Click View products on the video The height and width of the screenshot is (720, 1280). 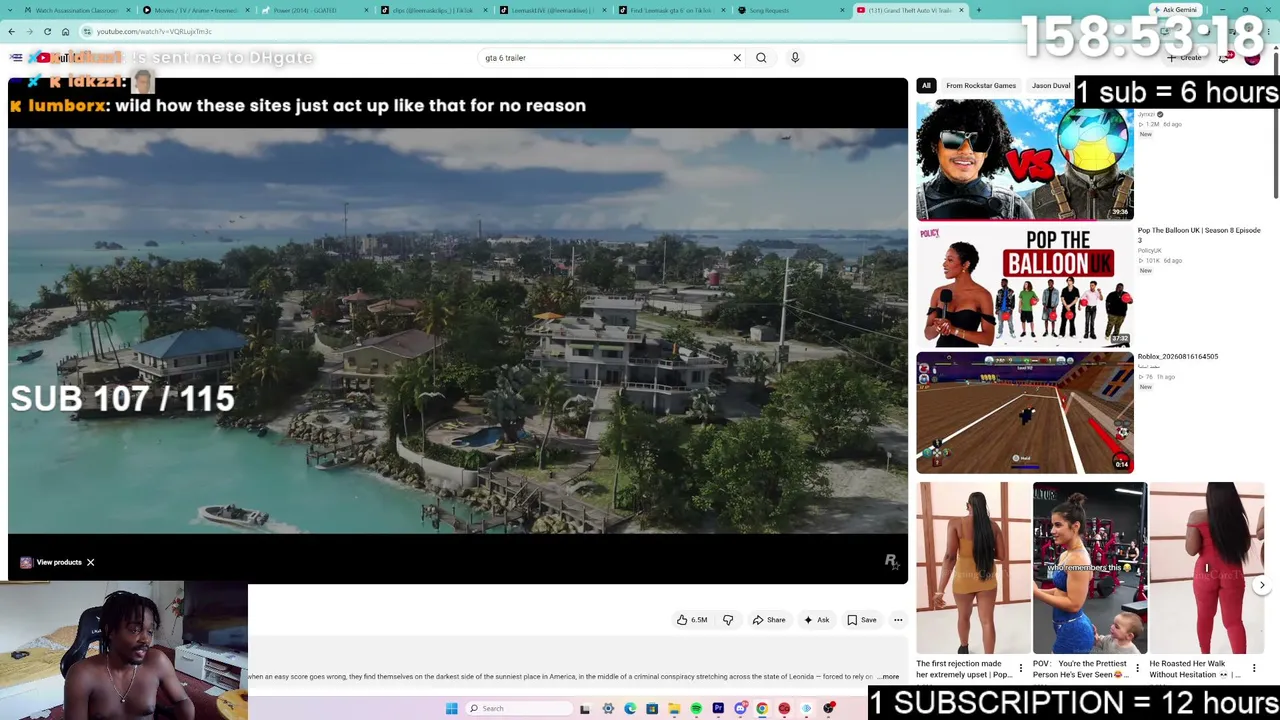pyautogui.click(x=52, y=562)
